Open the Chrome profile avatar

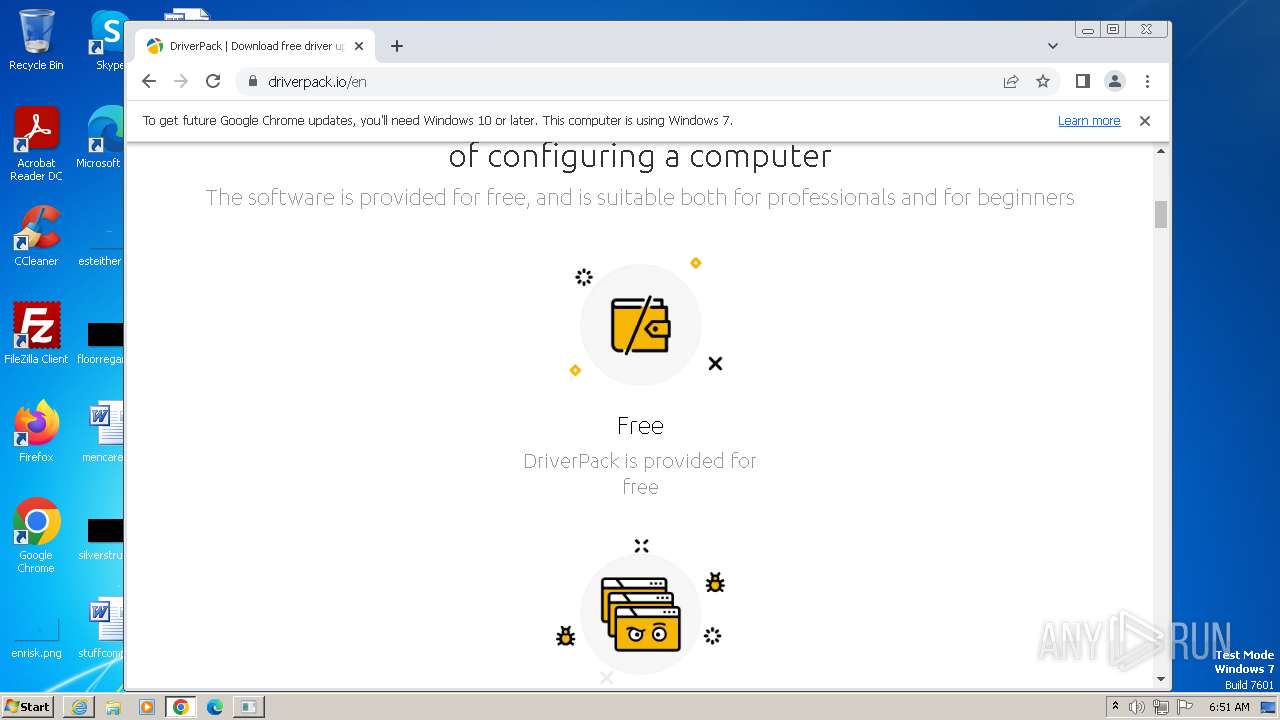pos(1115,82)
